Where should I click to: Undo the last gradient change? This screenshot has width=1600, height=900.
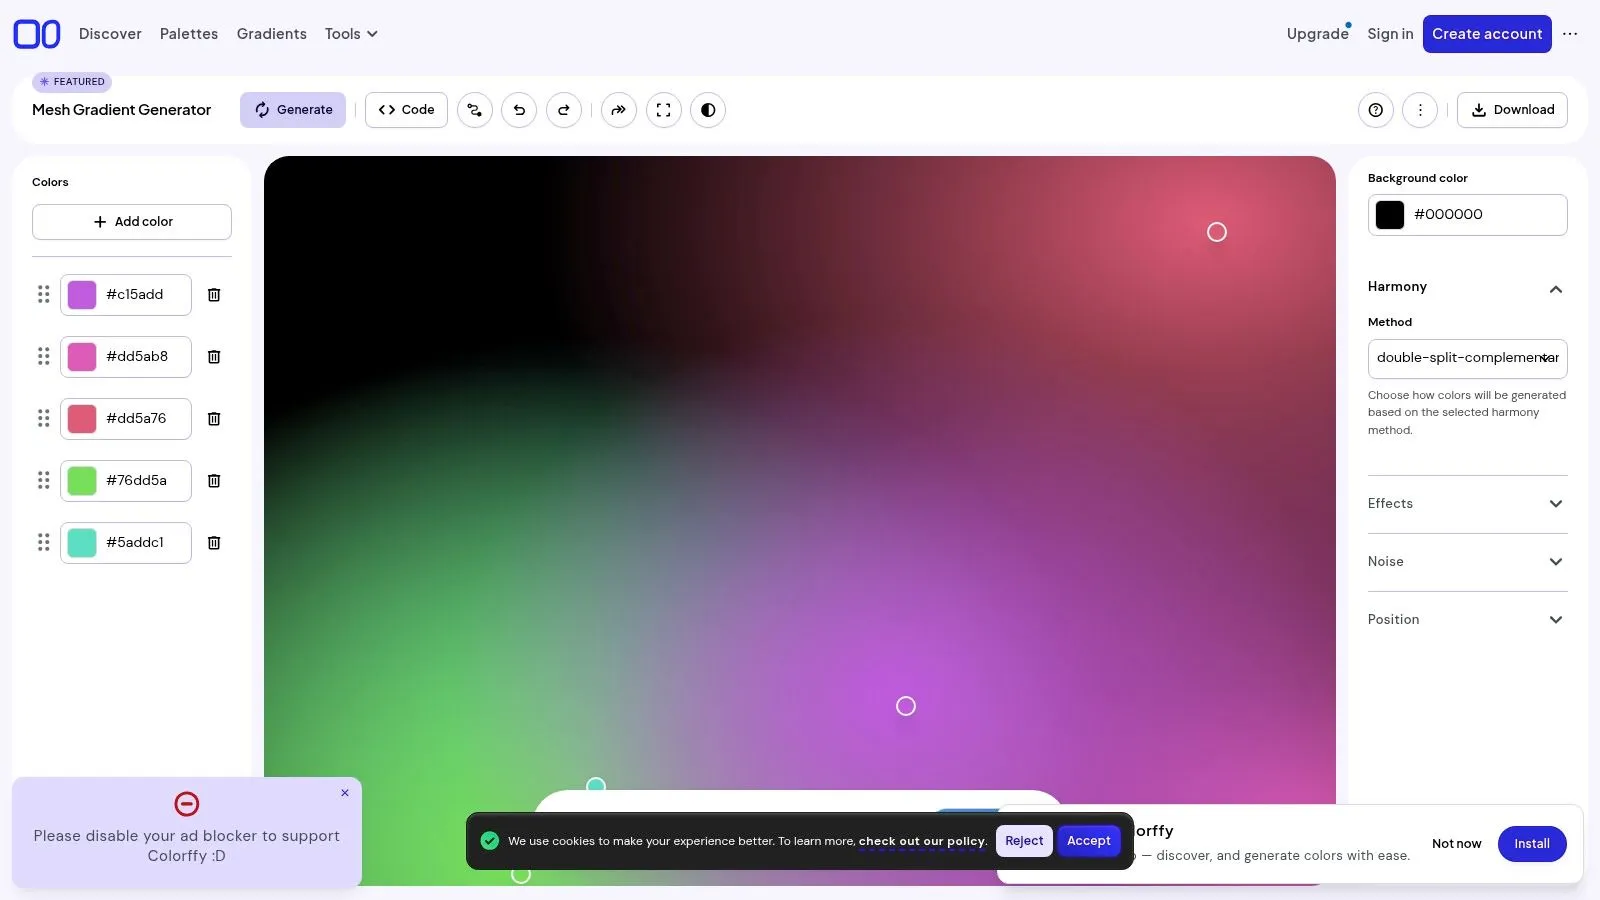pyautogui.click(x=519, y=110)
